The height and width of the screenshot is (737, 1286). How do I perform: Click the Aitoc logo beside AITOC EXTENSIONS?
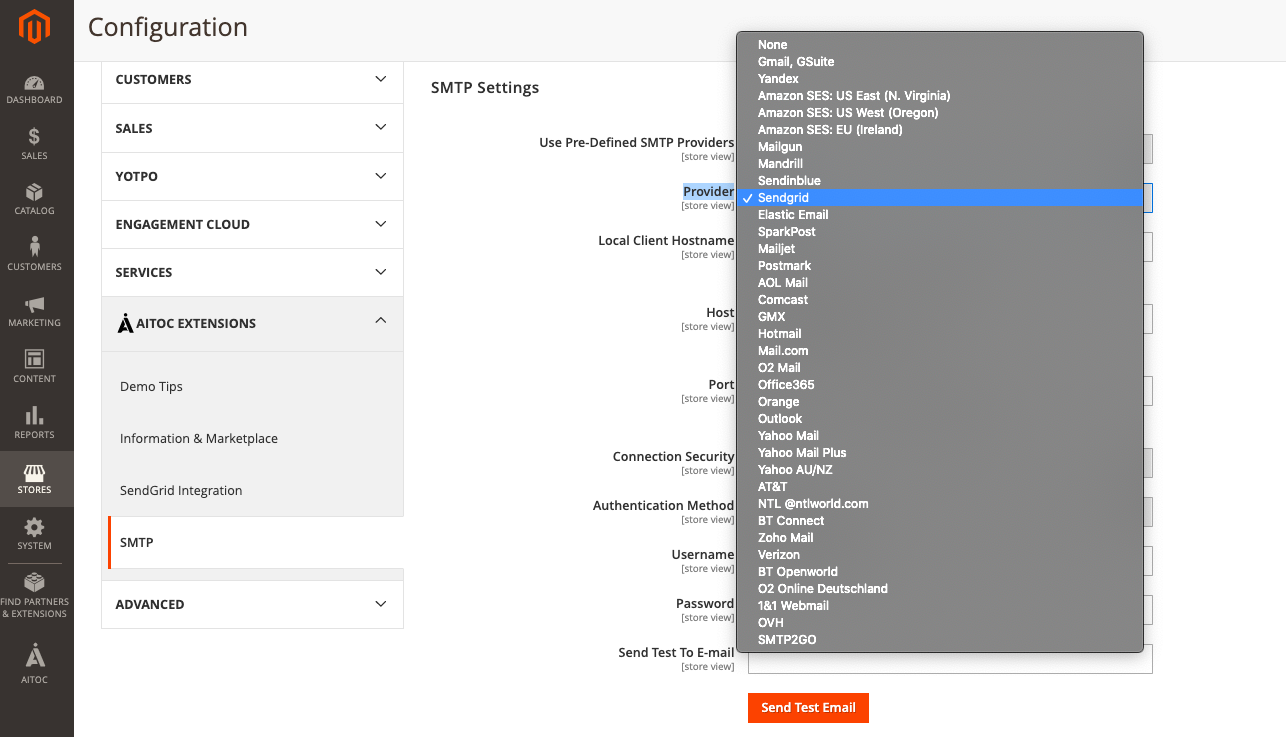click(125, 323)
